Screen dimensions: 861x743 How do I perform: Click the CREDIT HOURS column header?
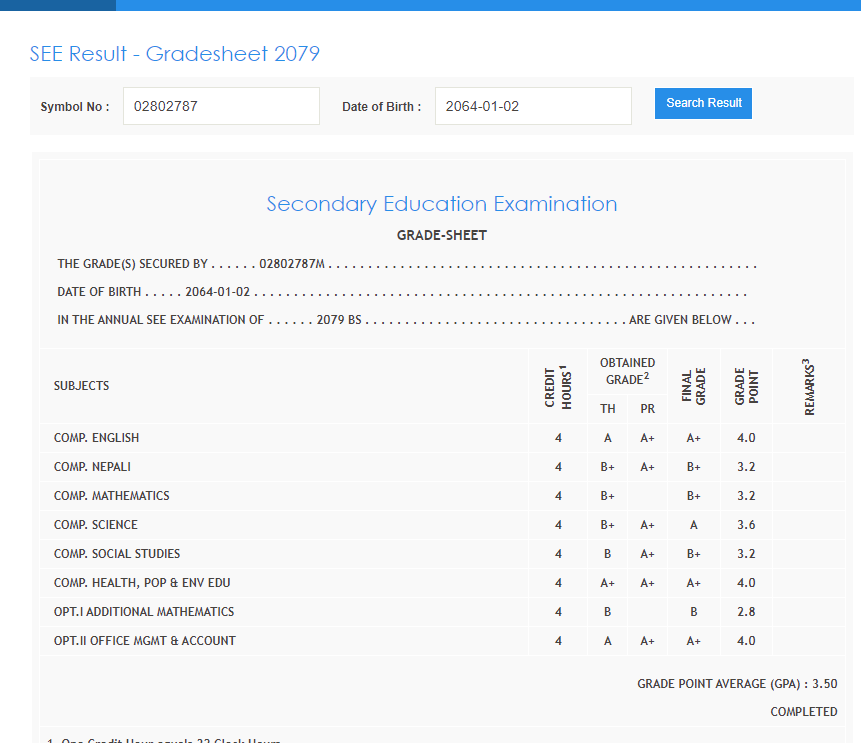click(x=558, y=386)
